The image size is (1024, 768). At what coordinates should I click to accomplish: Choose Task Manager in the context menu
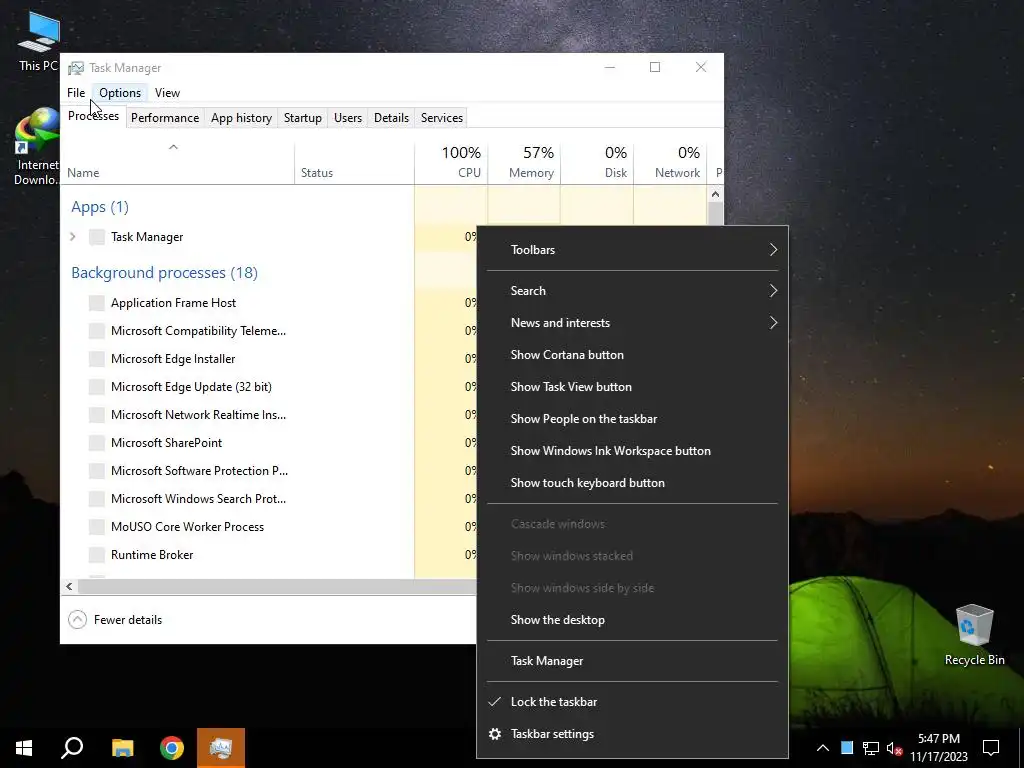[x=632, y=661]
